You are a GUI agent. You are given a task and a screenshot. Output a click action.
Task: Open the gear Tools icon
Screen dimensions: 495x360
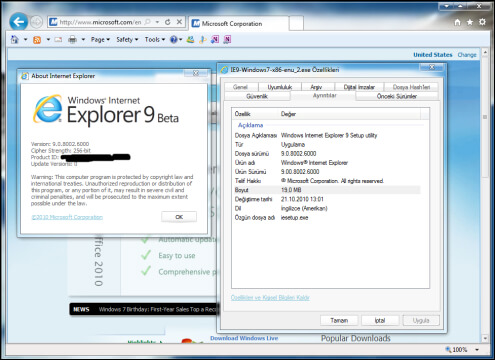click(482, 22)
